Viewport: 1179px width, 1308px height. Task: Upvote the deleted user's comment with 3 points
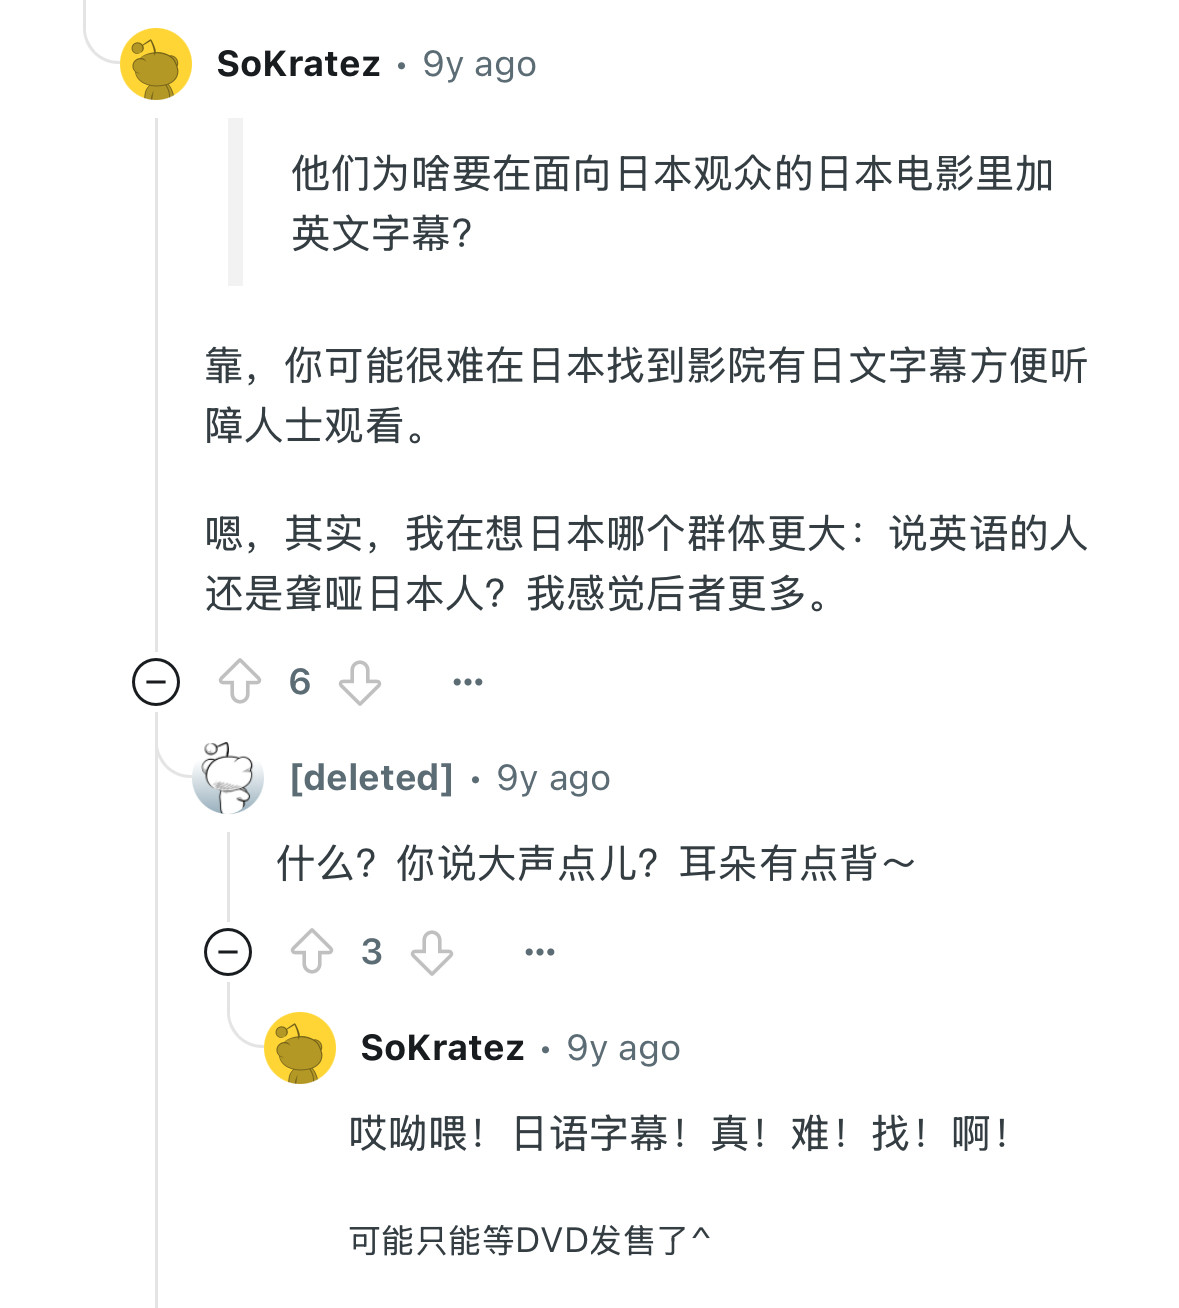(x=312, y=952)
